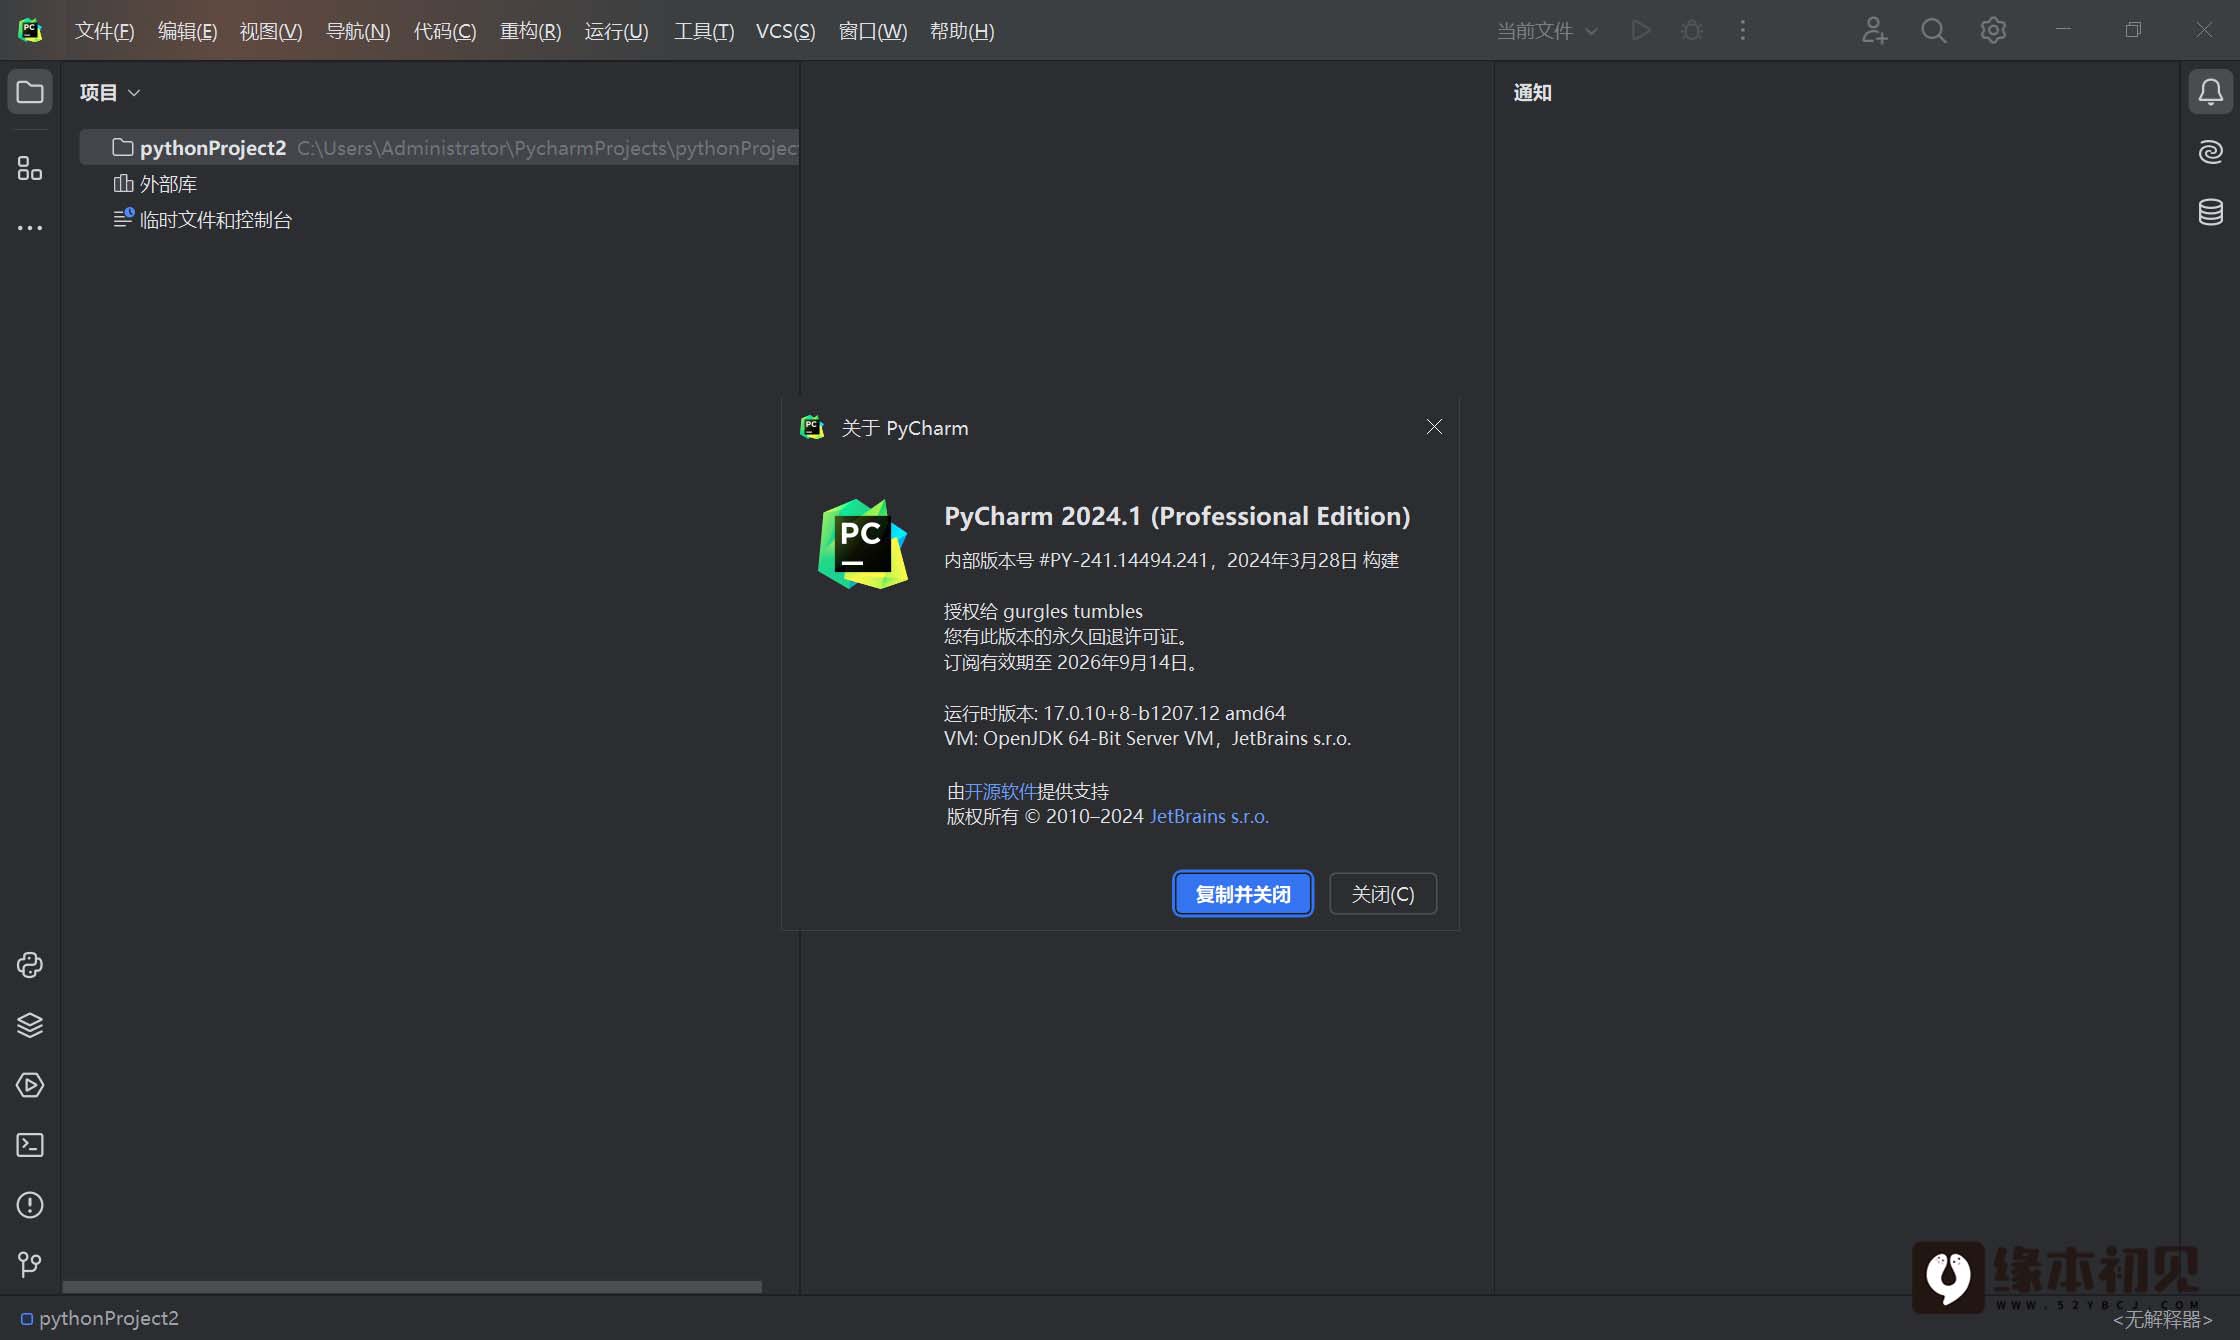2240x1340 pixels.
Task: Open the current file run configuration dropdown
Action: [x=1547, y=31]
